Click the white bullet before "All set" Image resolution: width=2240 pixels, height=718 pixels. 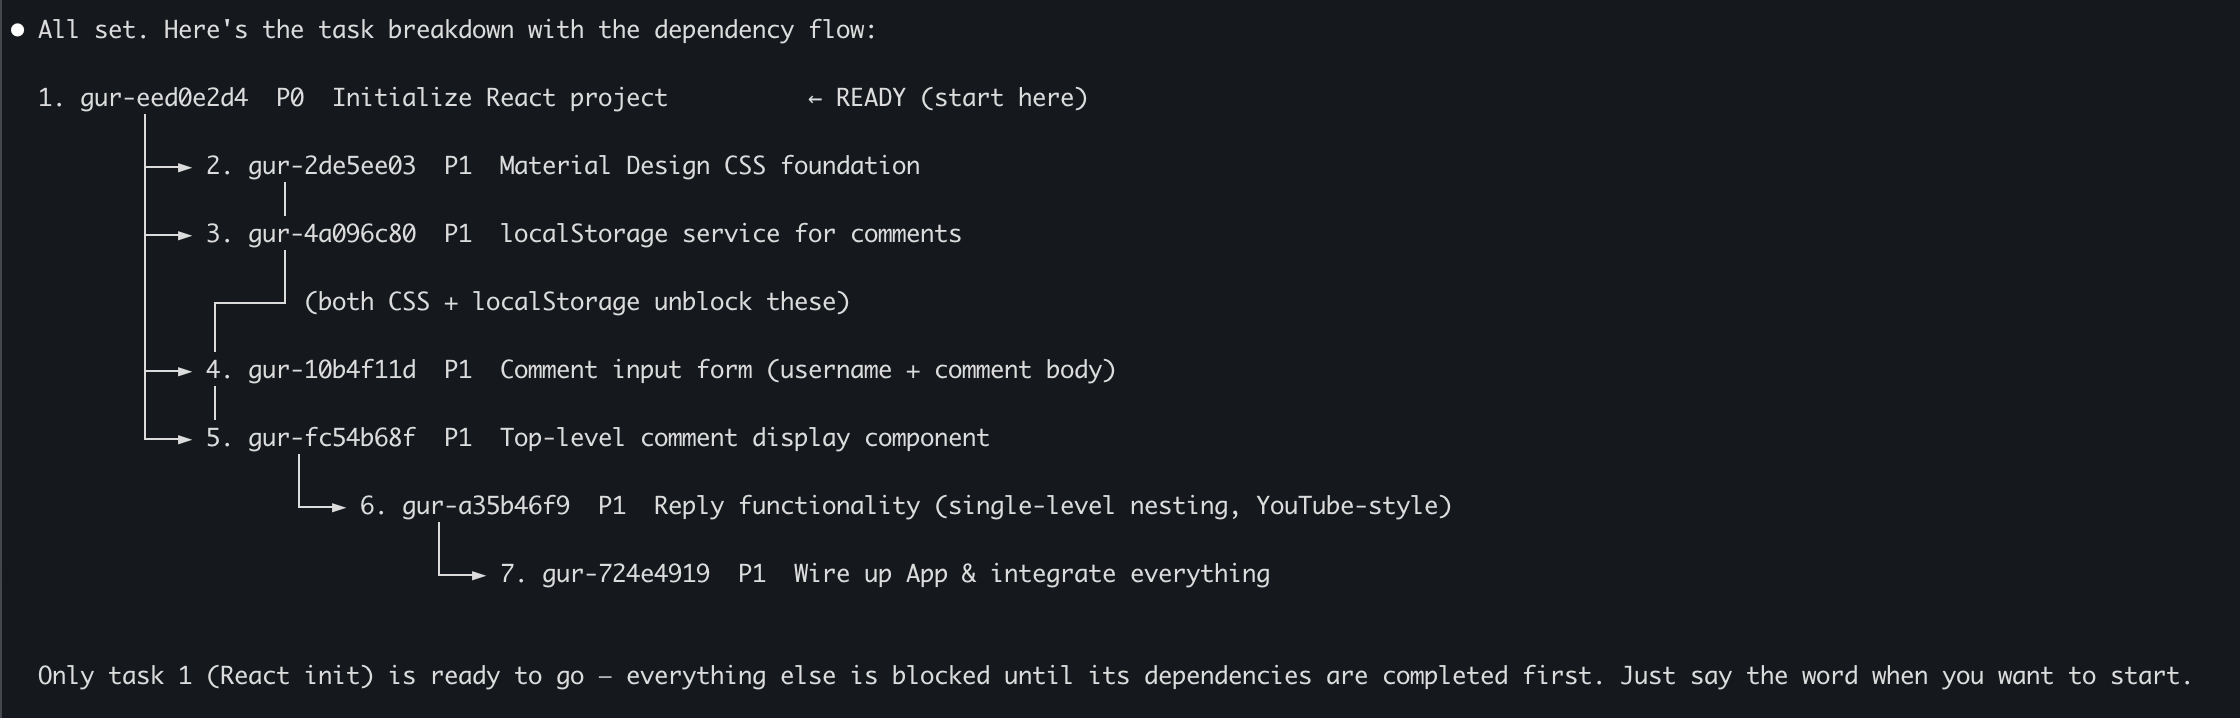[17, 30]
